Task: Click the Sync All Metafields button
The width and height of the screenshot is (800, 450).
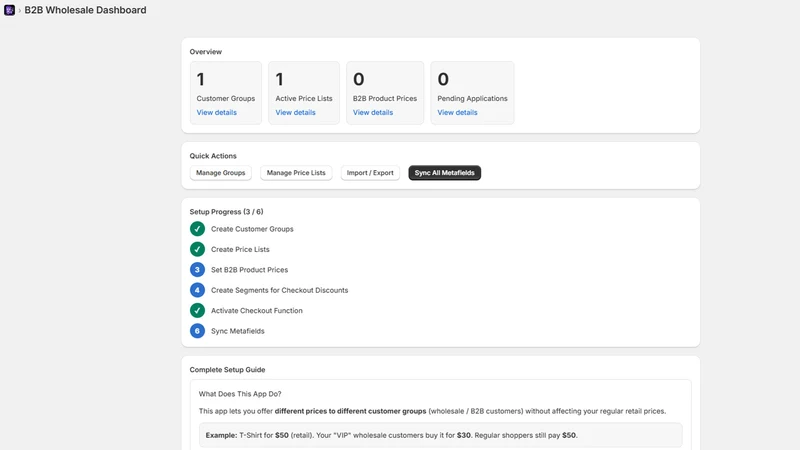Action: [x=444, y=173]
